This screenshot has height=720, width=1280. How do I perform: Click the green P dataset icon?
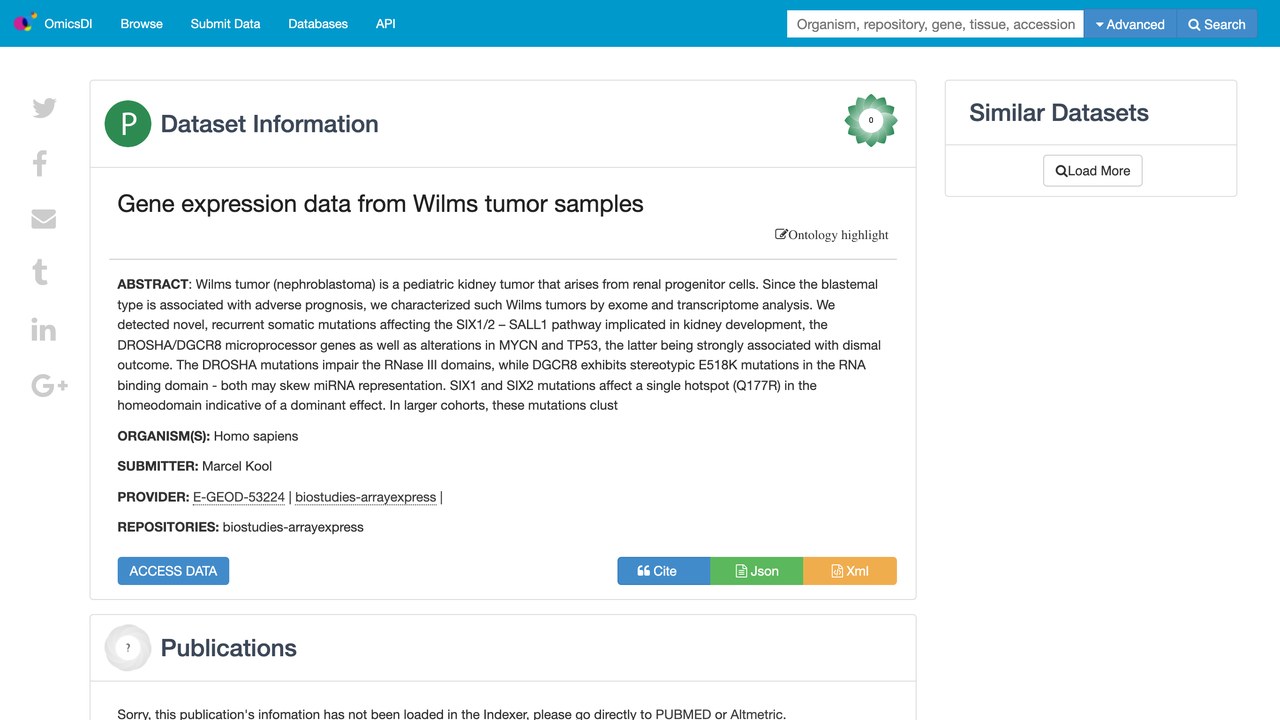[x=128, y=124]
